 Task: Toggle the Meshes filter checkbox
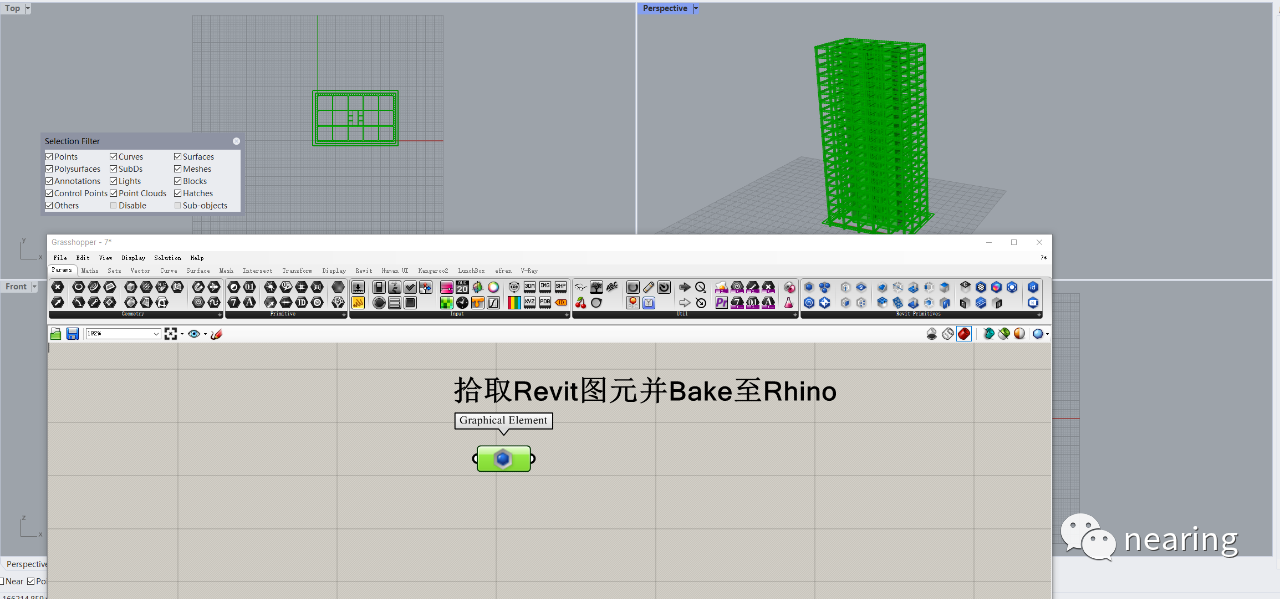(x=178, y=169)
